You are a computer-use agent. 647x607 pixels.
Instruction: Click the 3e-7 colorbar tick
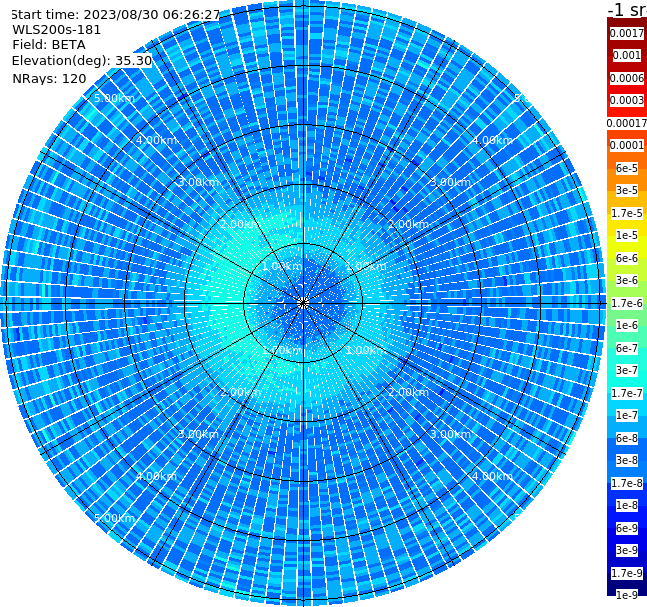point(627,370)
